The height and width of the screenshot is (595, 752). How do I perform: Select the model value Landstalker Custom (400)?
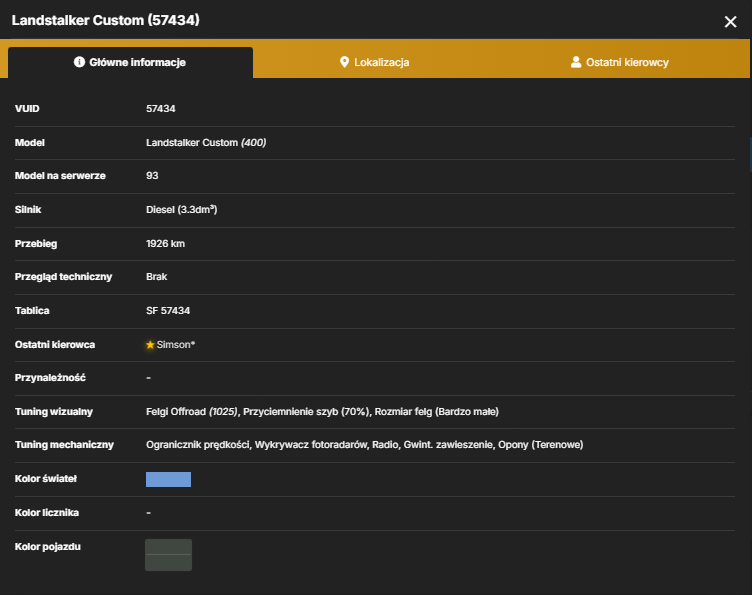click(x=206, y=142)
